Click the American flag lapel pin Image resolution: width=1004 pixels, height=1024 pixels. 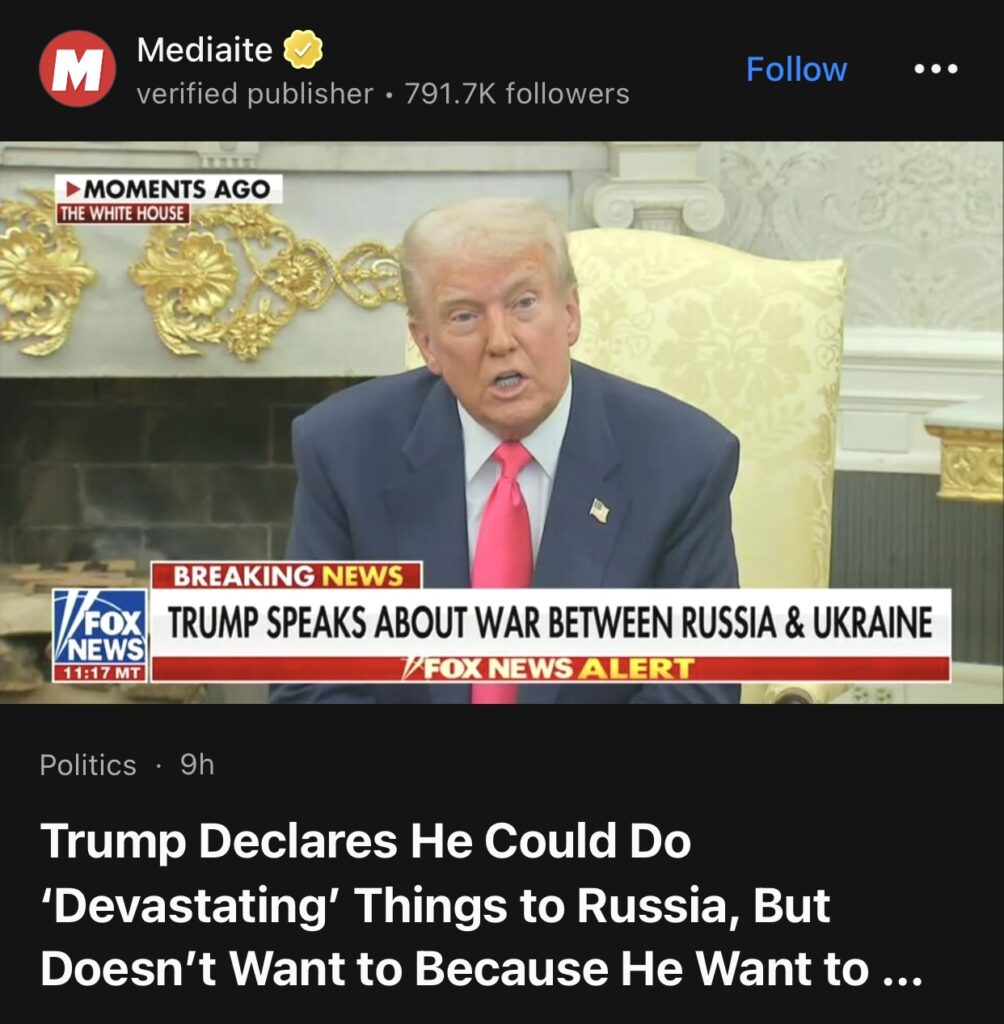pyautogui.click(x=600, y=509)
